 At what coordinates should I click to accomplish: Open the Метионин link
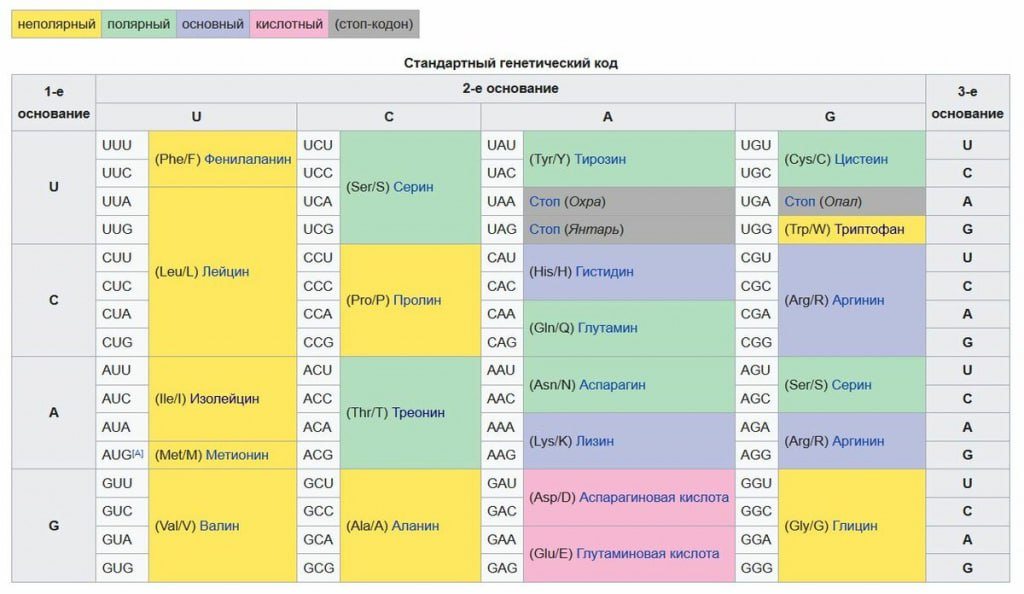[x=237, y=455]
